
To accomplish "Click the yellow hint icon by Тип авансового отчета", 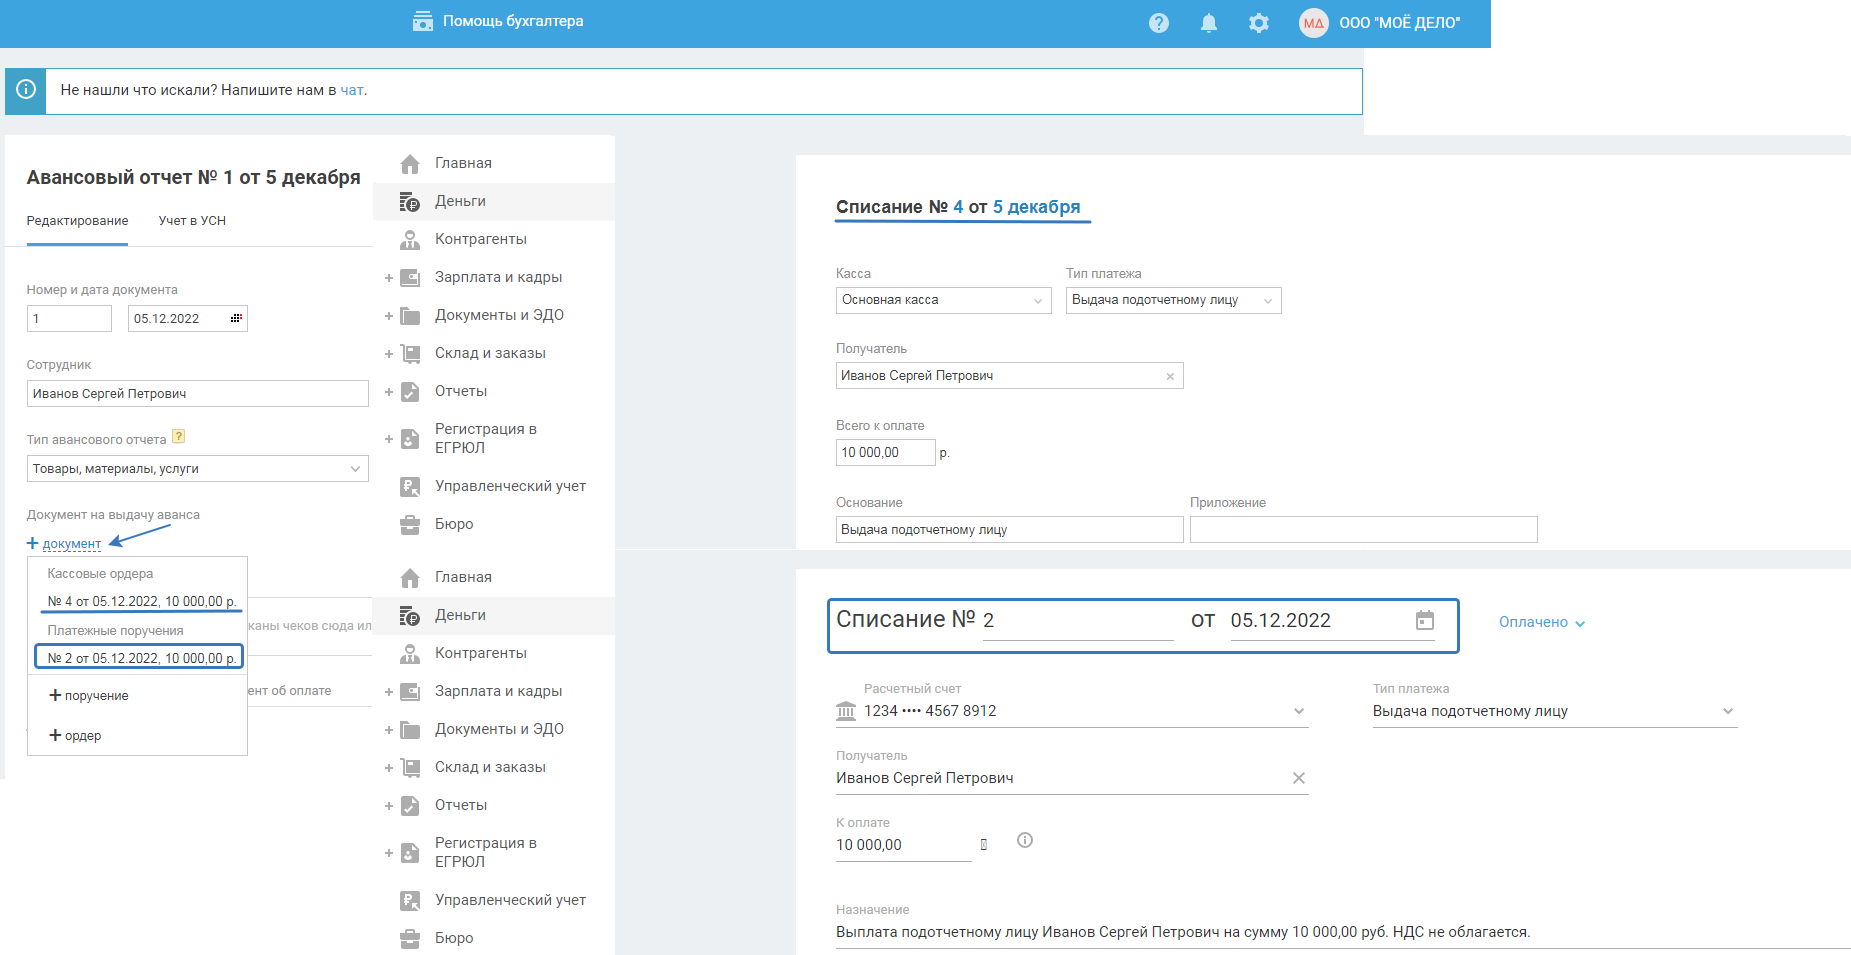I will (179, 436).
